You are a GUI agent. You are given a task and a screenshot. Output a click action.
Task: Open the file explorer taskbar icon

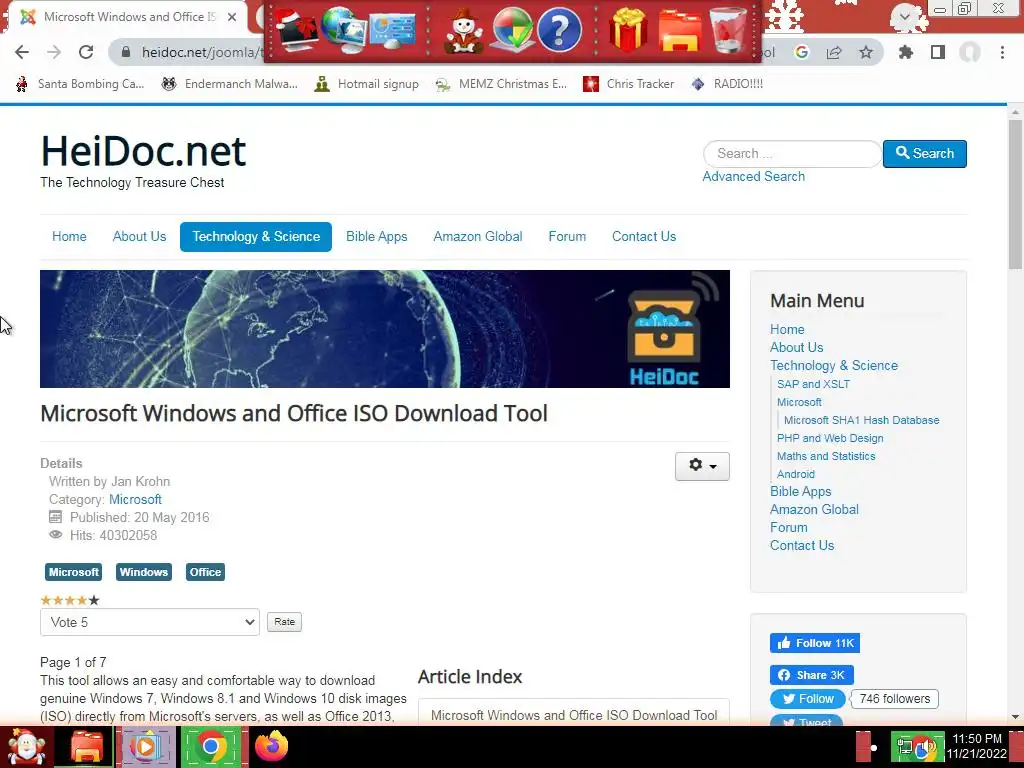point(86,747)
